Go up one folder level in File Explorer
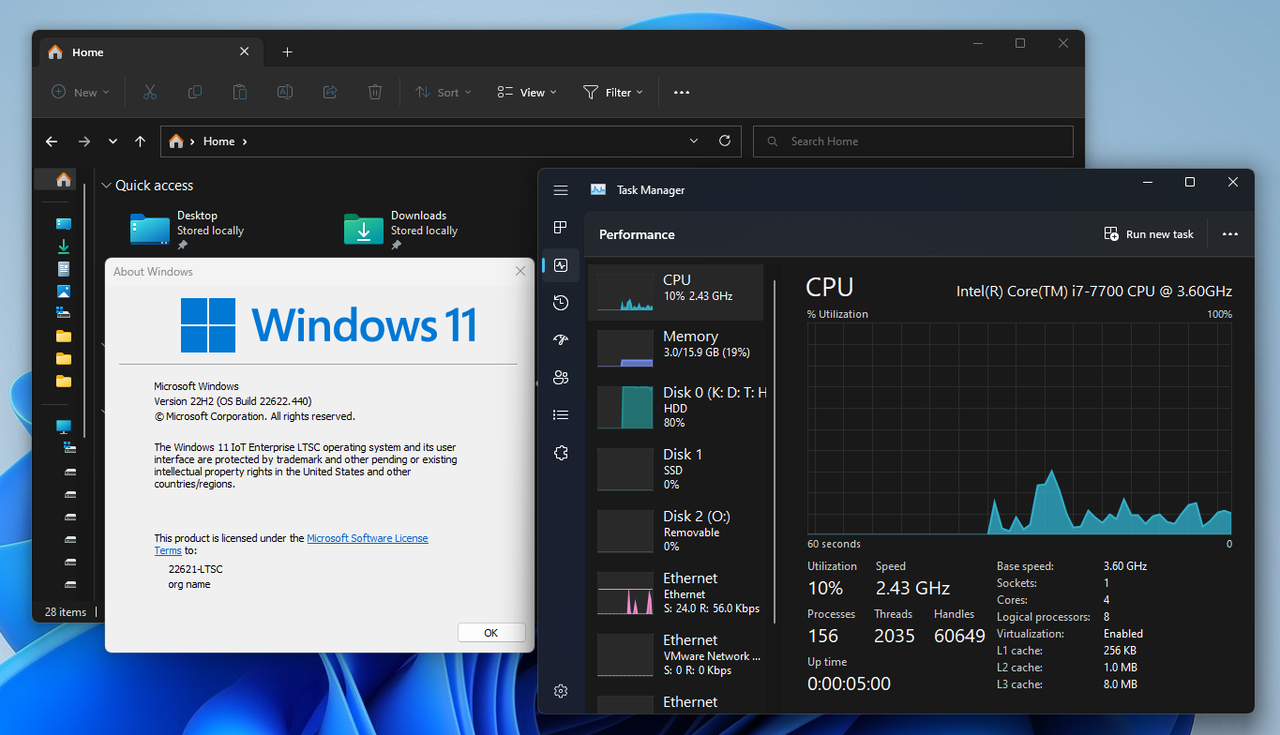 [140, 142]
